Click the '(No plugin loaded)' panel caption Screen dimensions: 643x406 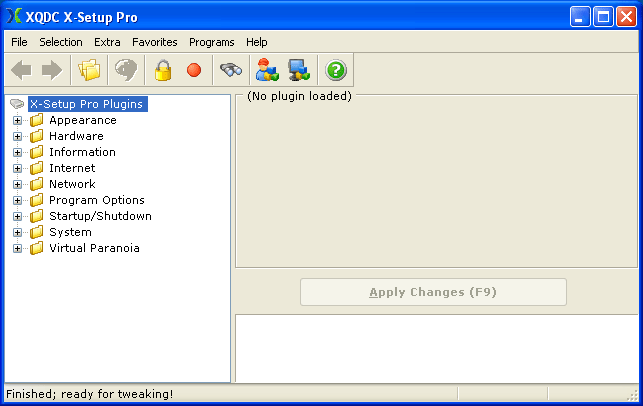(299, 96)
